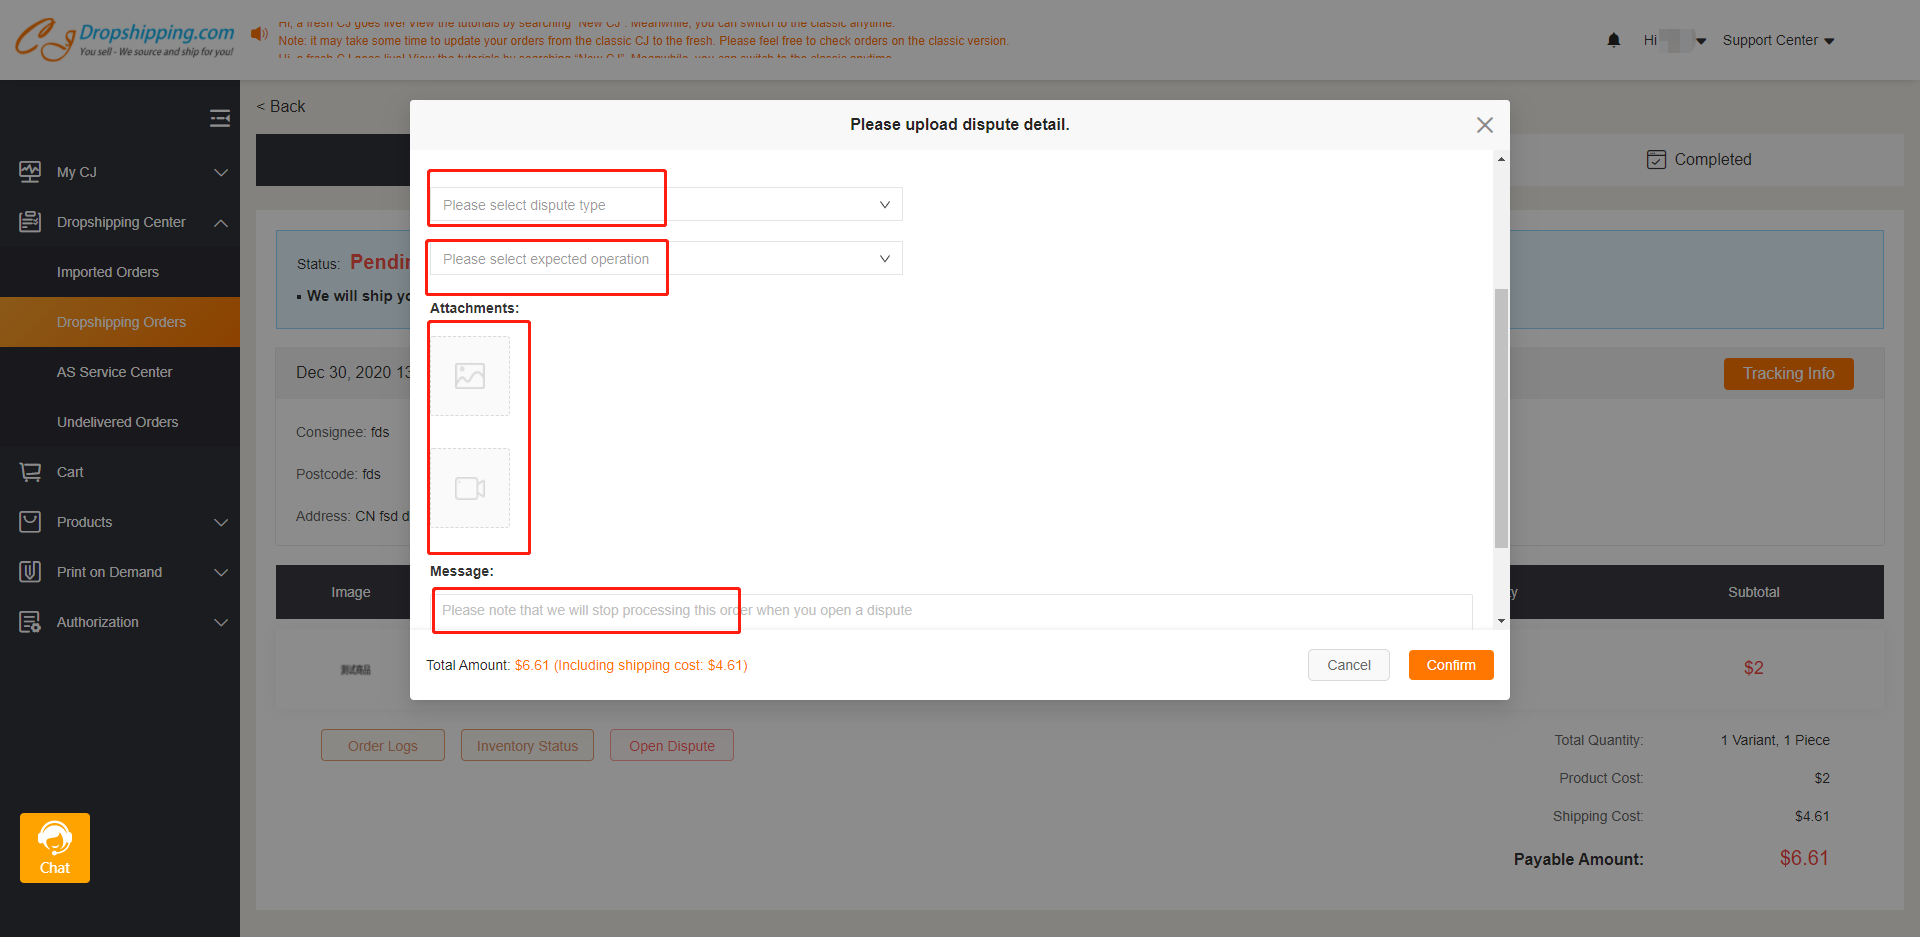Go to AS Service Center
Image resolution: width=1920 pixels, height=937 pixels.
tap(114, 372)
